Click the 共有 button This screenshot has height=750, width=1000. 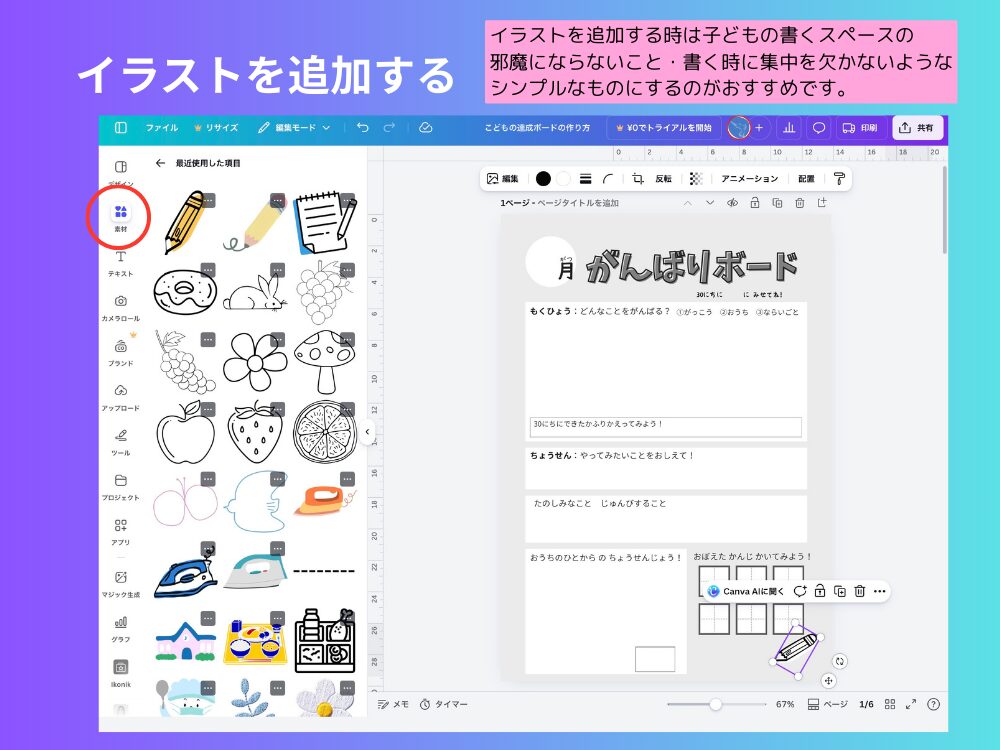(x=918, y=127)
